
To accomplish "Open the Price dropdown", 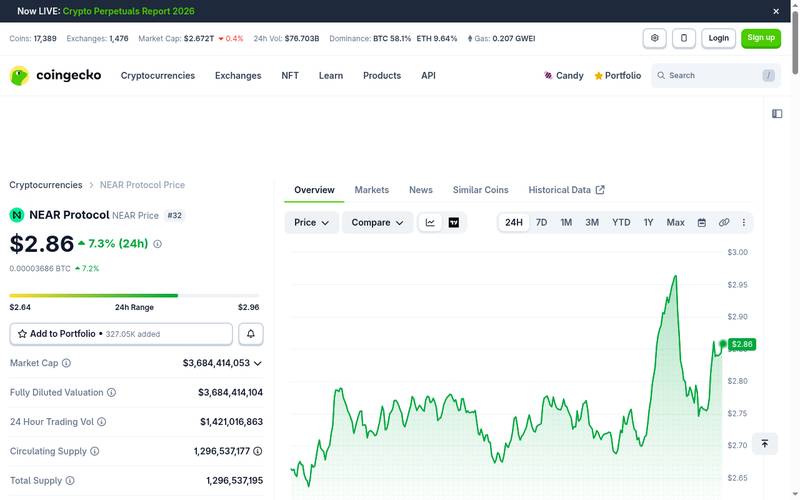I will pos(311,222).
